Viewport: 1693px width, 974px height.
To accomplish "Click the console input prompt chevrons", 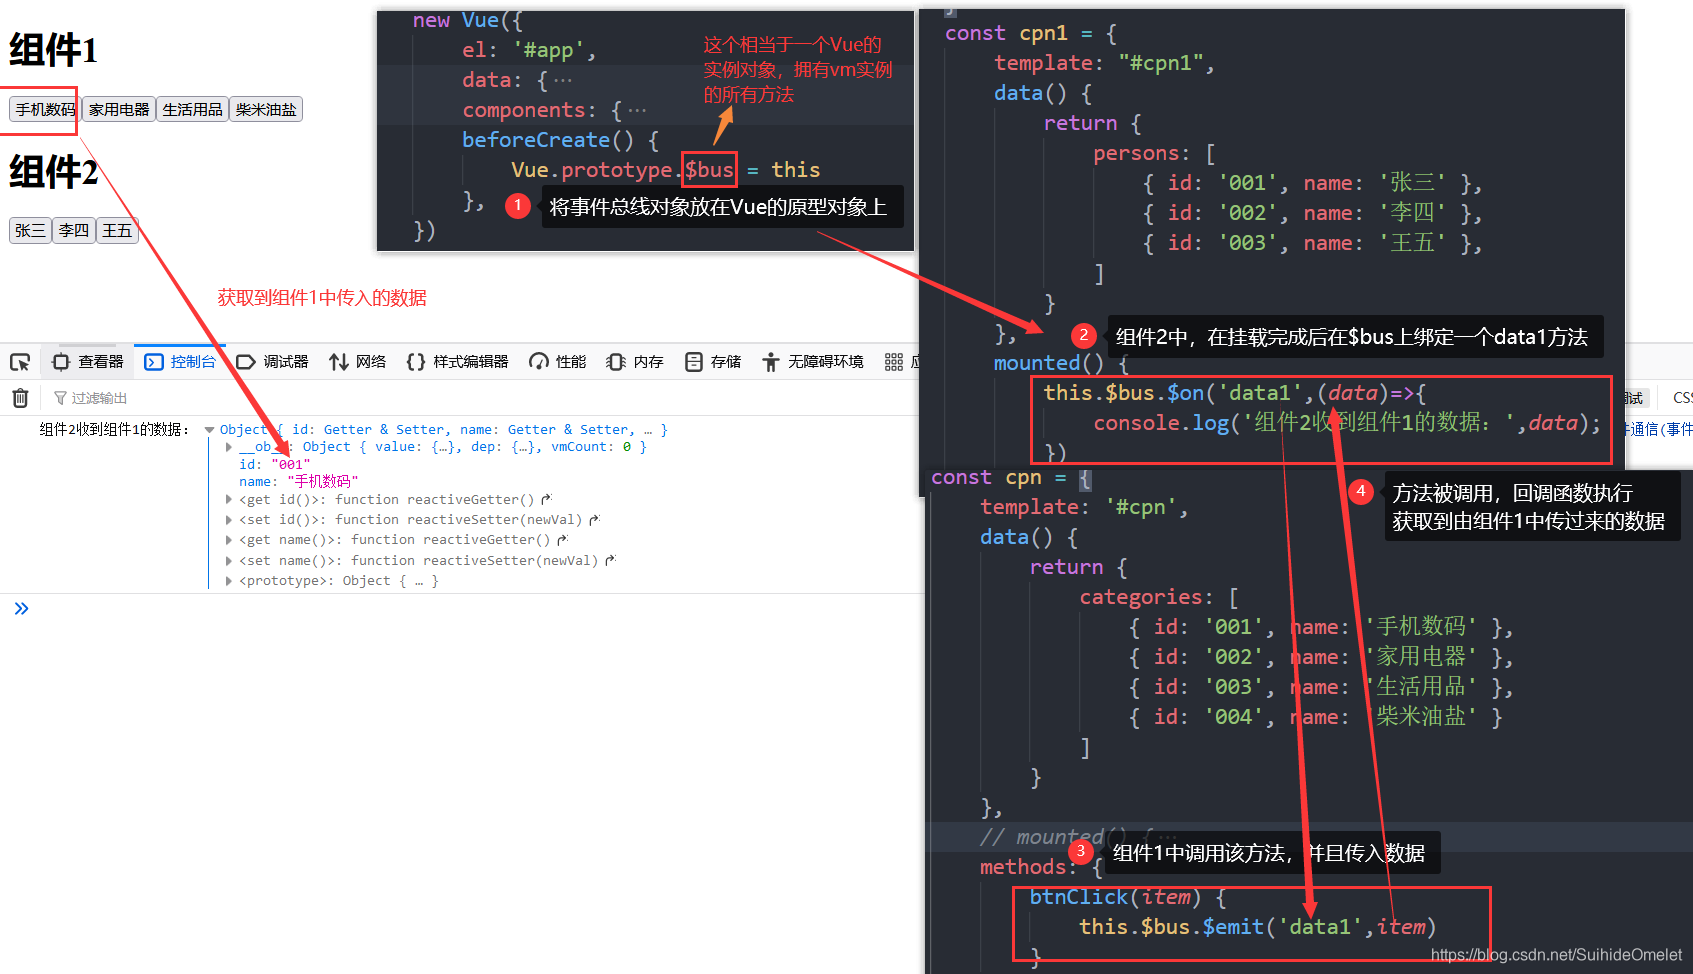I will 21,608.
